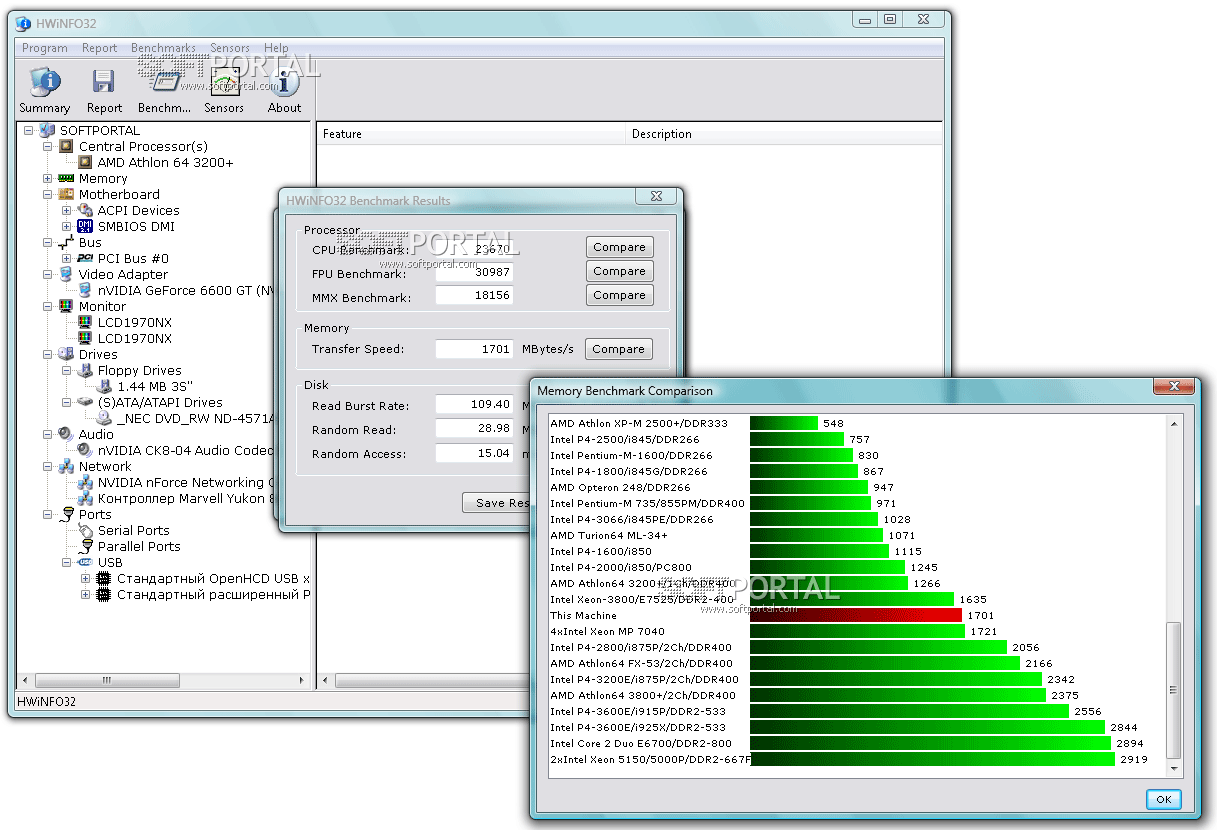This screenshot has width=1217, height=830.
Task: Open the Help menu
Action: click(277, 48)
